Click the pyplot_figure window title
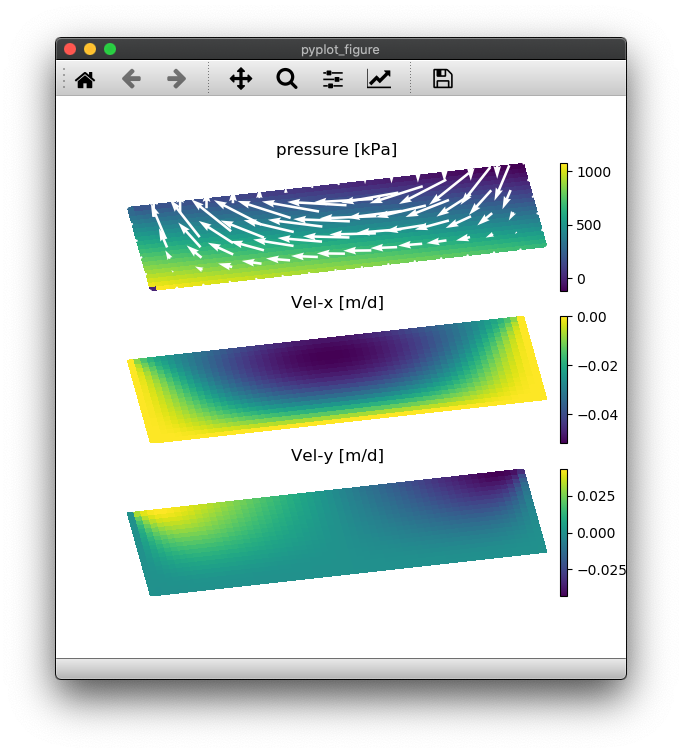This screenshot has height=753, width=682. click(x=340, y=50)
